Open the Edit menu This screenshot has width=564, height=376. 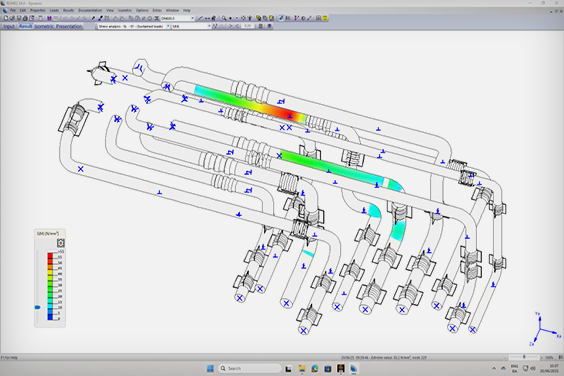tap(23, 10)
